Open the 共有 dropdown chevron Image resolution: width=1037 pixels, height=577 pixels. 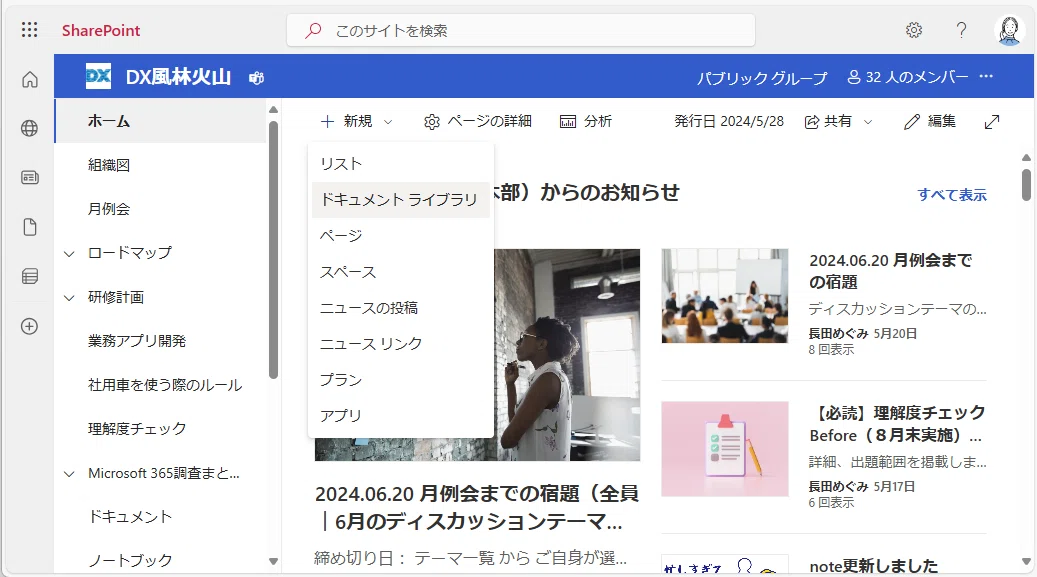coord(868,122)
